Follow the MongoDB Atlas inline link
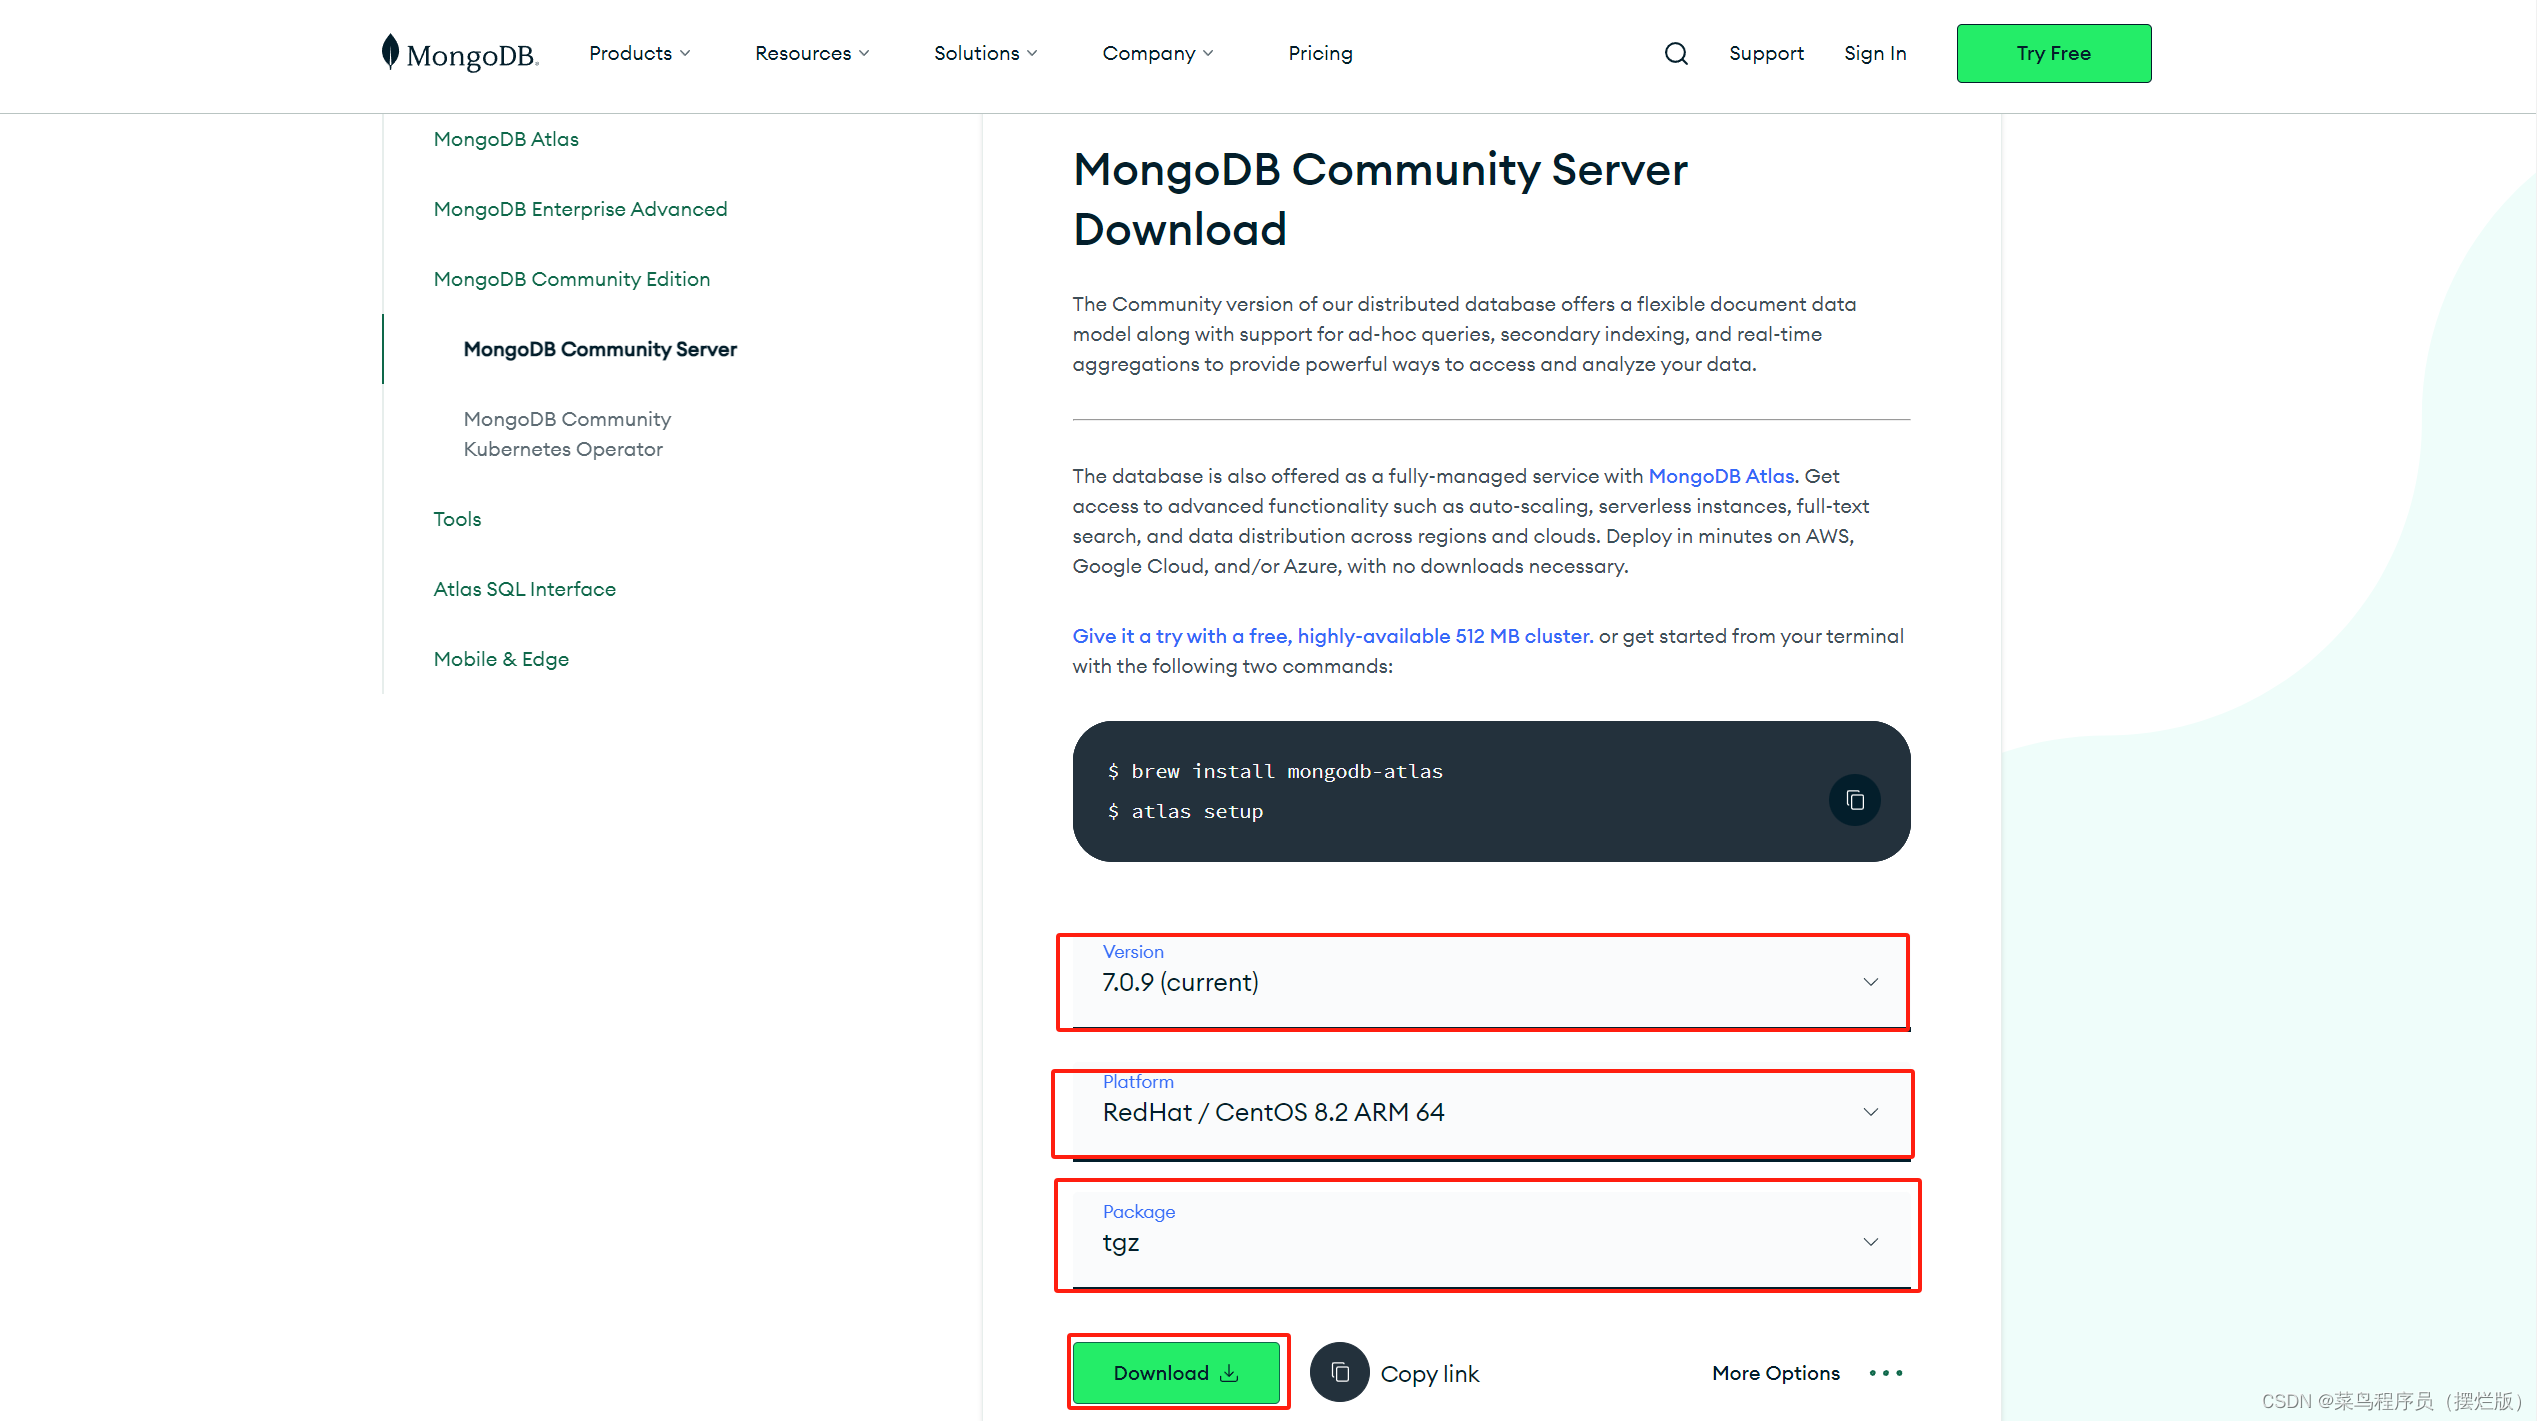This screenshot has width=2537, height=1421. pos(1721,476)
